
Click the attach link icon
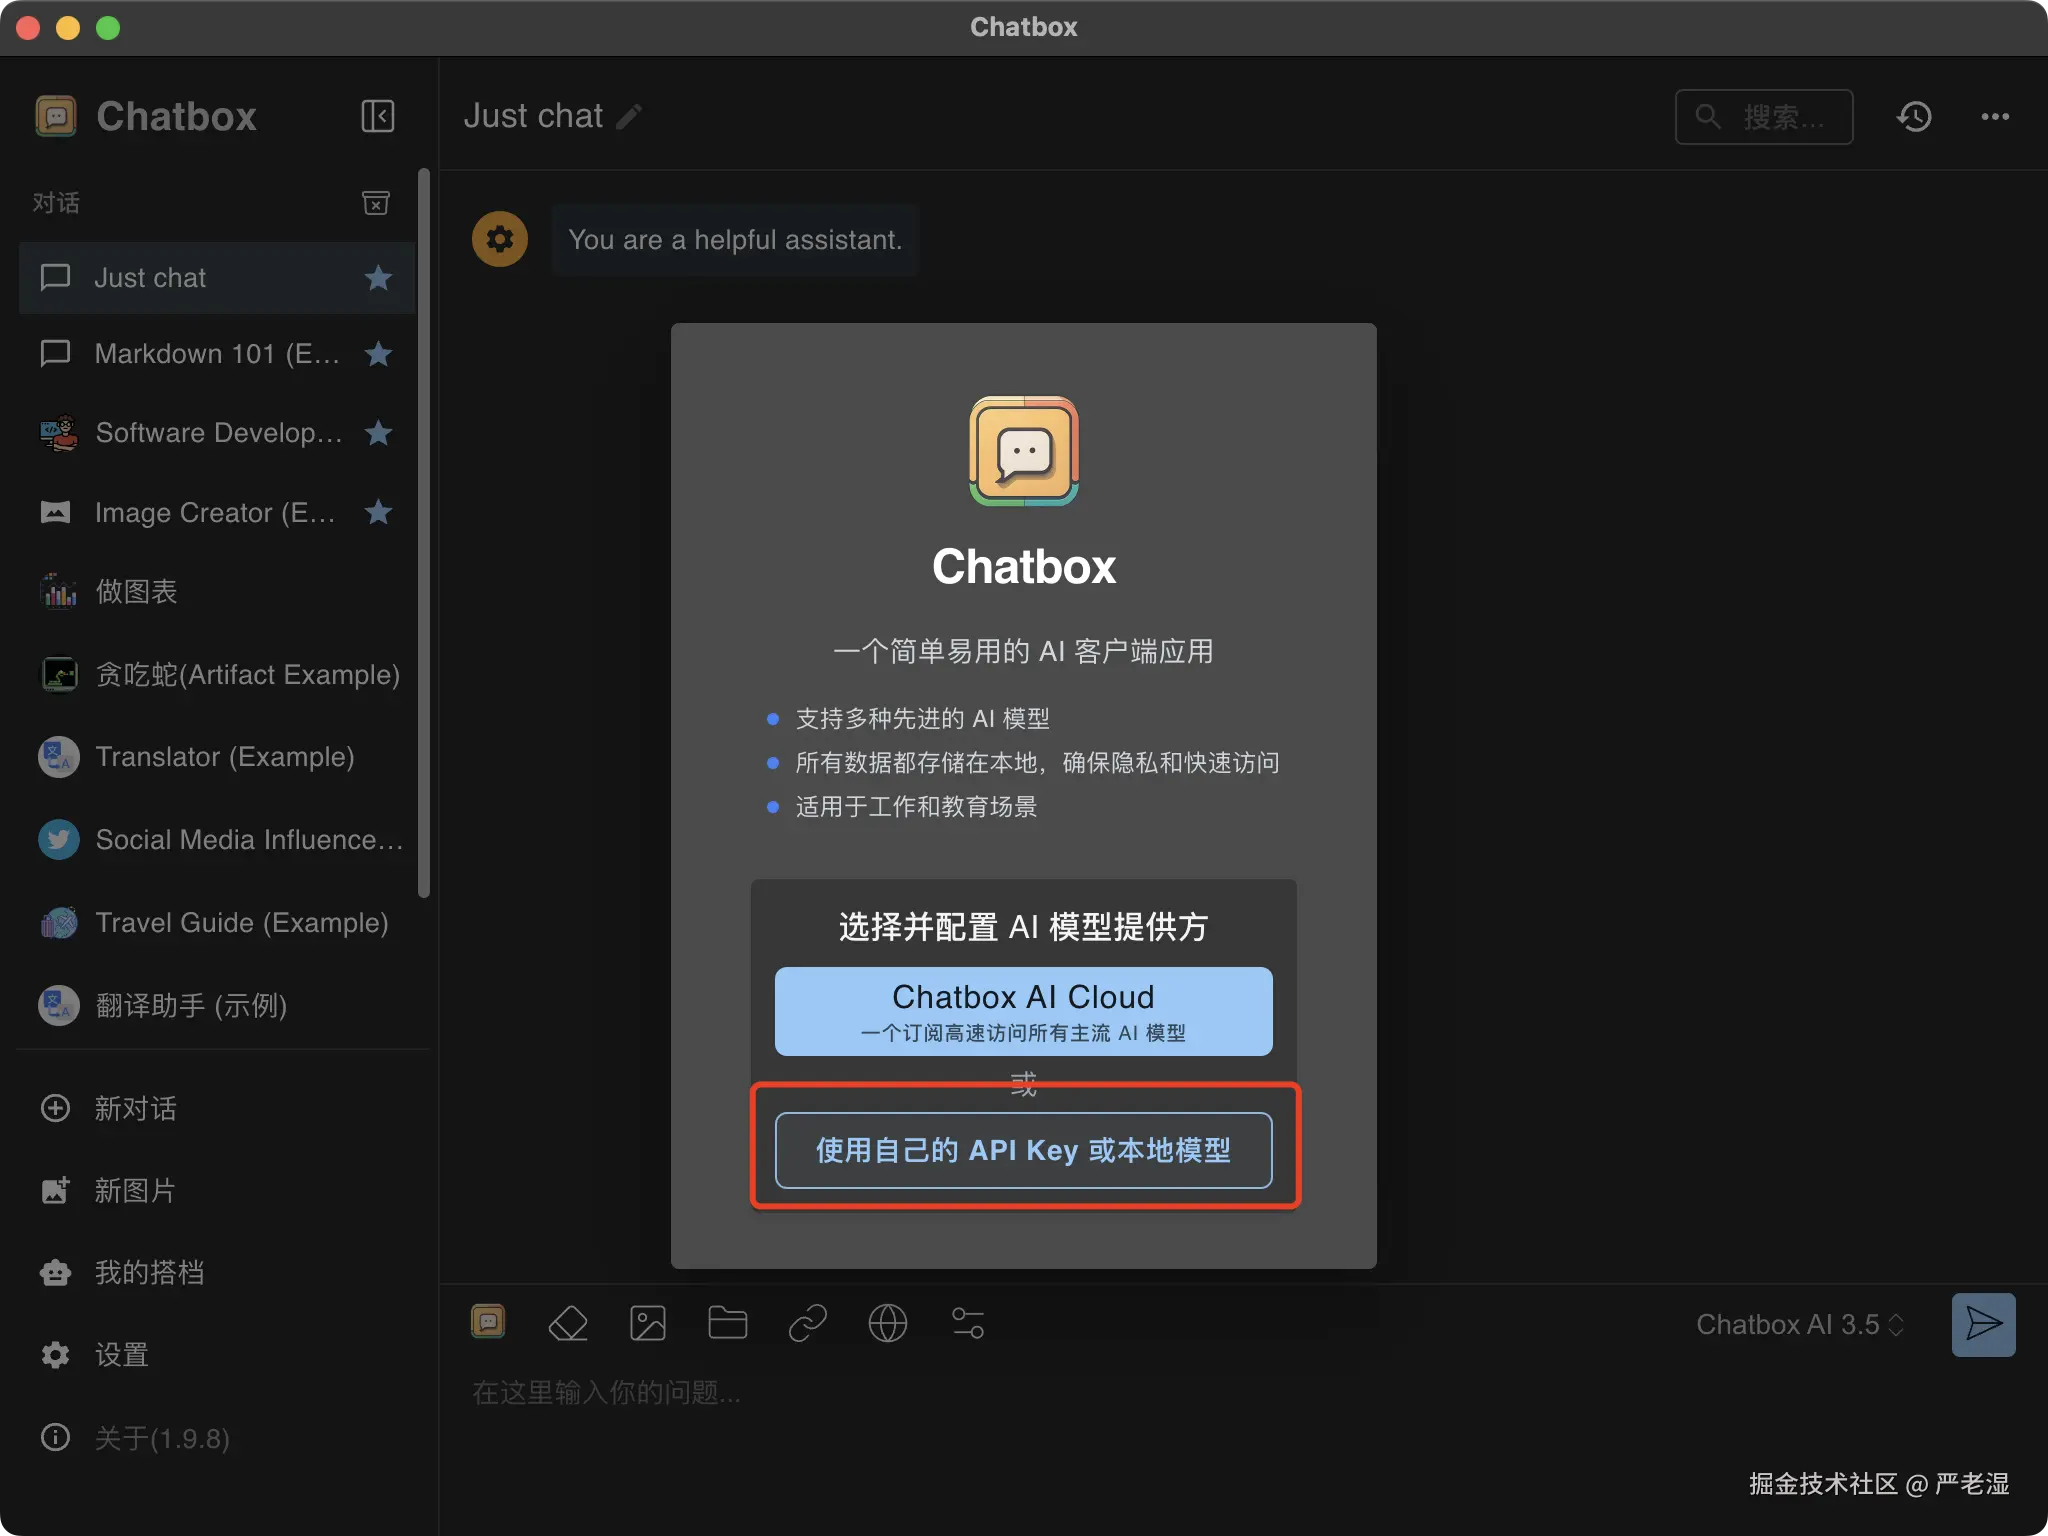807,1323
